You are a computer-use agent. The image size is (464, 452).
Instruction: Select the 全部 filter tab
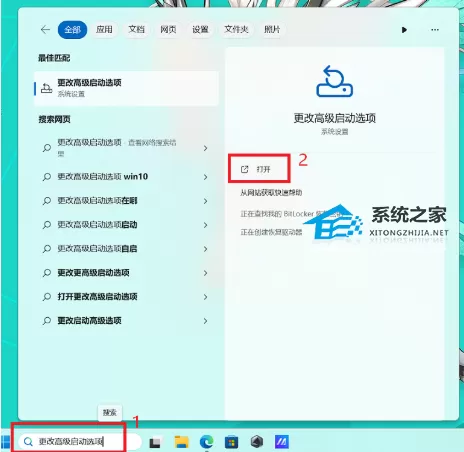(x=72, y=30)
